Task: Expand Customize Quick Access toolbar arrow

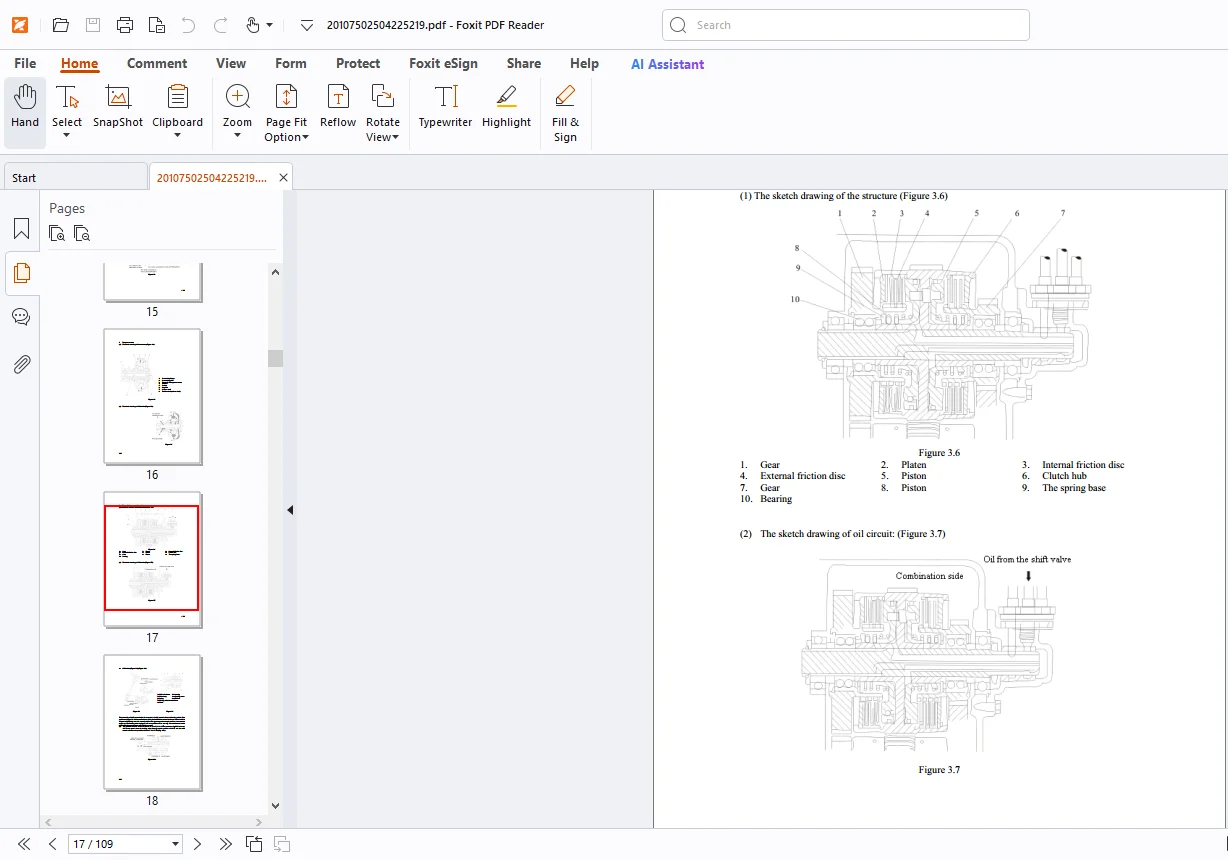Action: click(x=307, y=25)
